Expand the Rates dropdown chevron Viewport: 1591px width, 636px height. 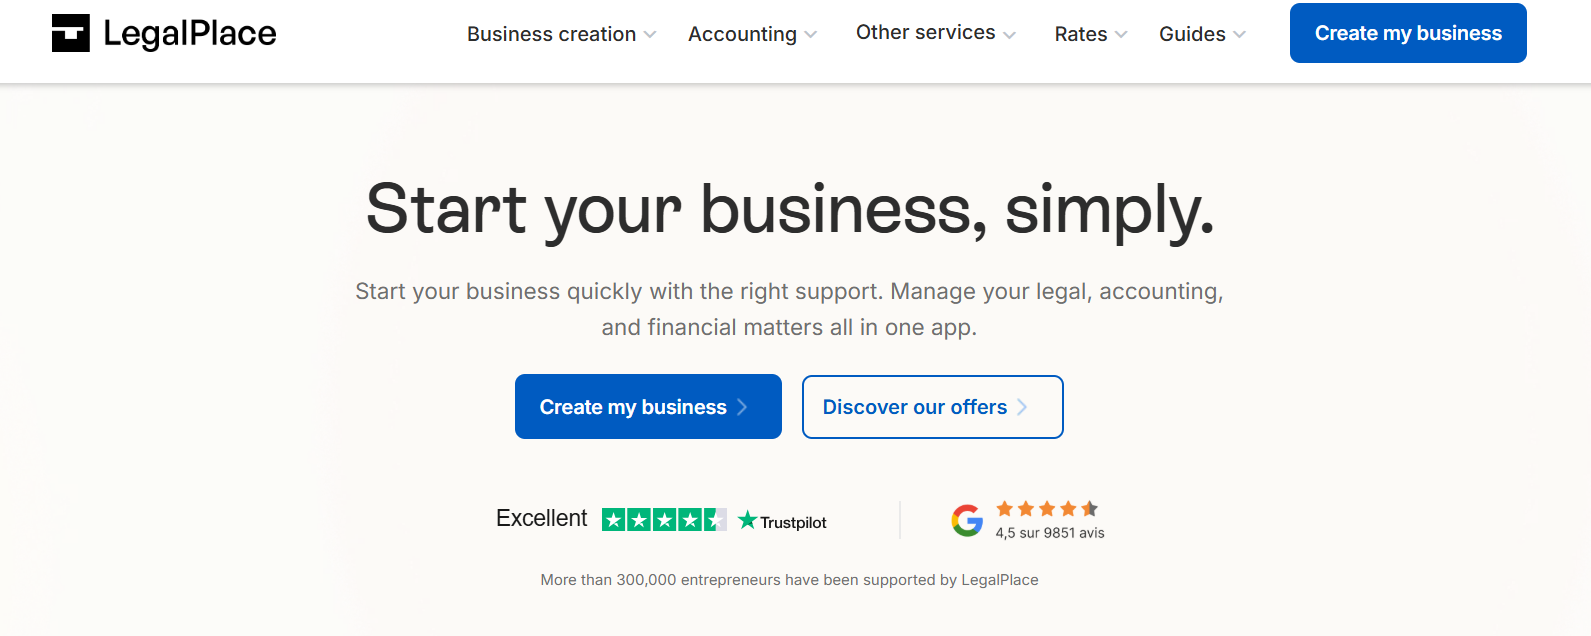coord(1121,35)
